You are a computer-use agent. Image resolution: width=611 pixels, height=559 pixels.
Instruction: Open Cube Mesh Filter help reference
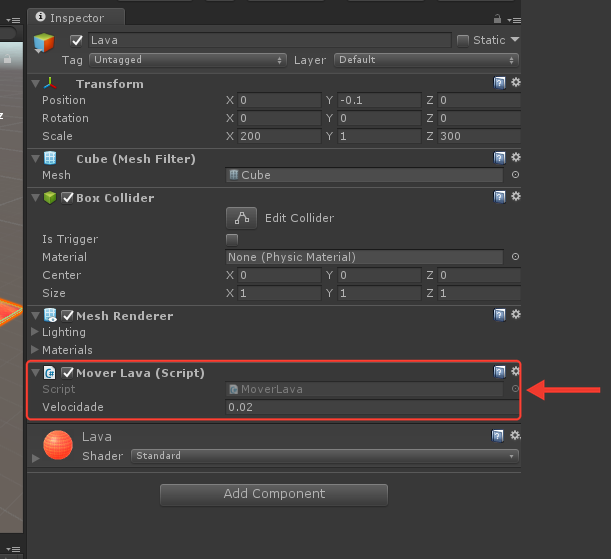click(x=499, y=158)
